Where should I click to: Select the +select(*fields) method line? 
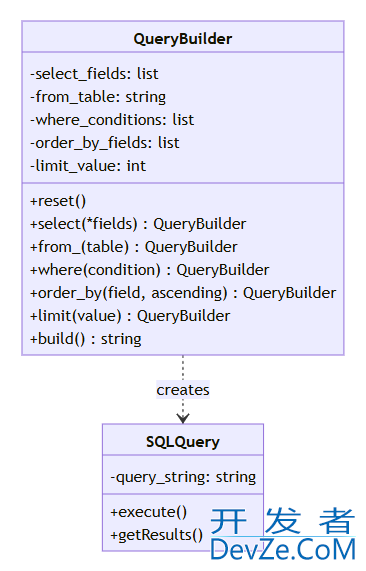point(138,224)
